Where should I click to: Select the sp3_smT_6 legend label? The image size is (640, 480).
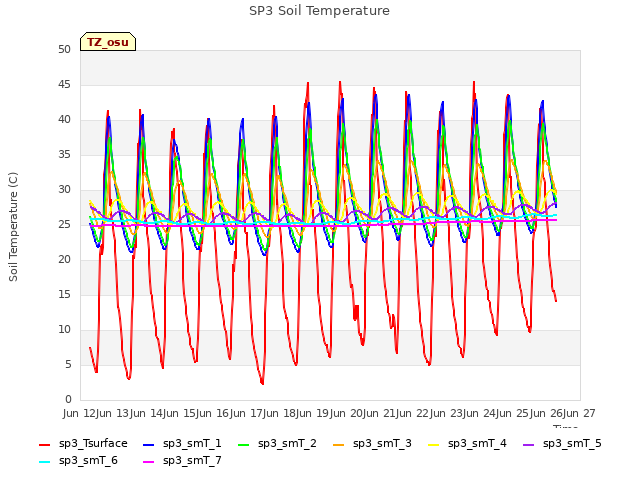click(88, 461)
